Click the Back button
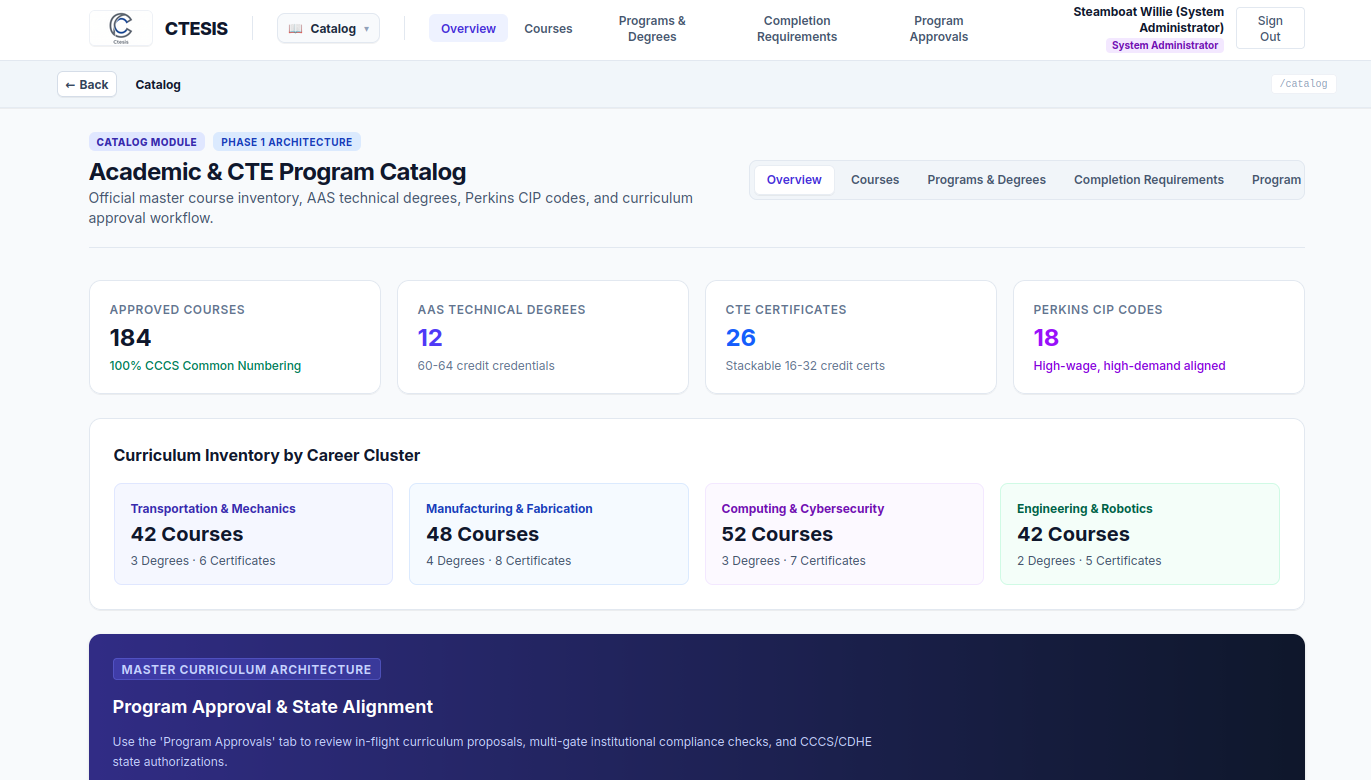This screenshot has height=780, width=1371. [x=87, y=84]
